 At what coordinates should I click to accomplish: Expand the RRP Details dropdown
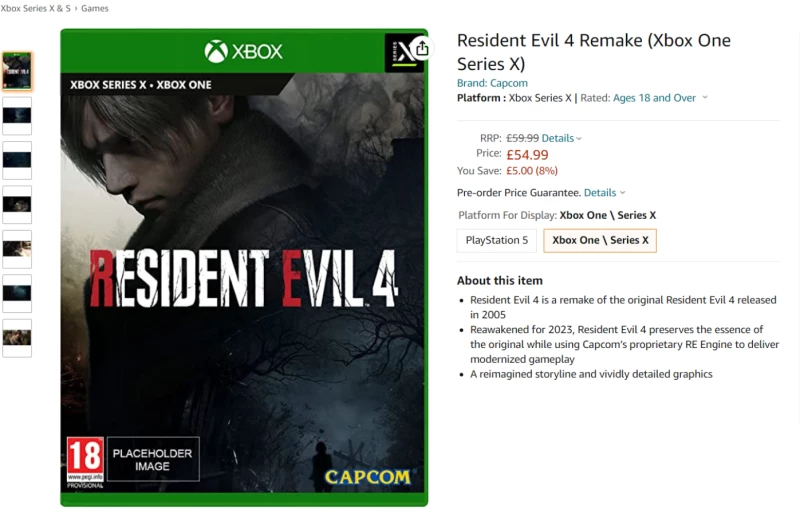pyautogui.click(x=561, y=138)
